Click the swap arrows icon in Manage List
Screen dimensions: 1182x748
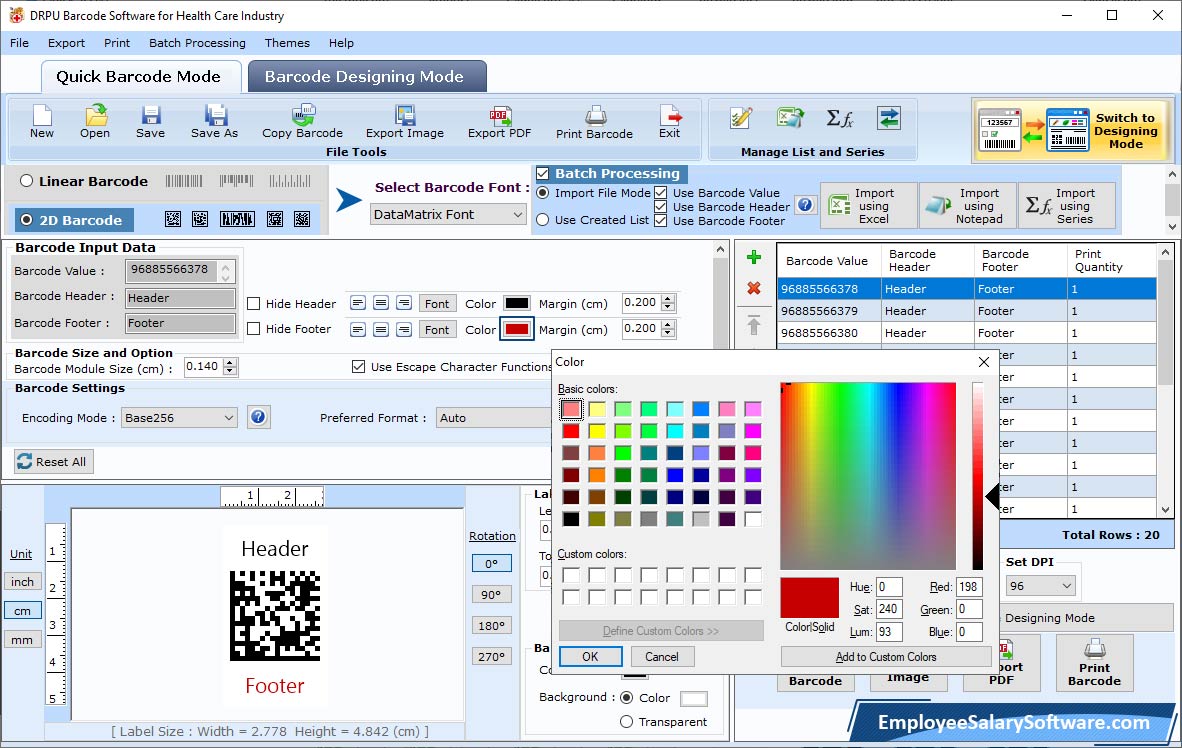[x=889, y=118]
